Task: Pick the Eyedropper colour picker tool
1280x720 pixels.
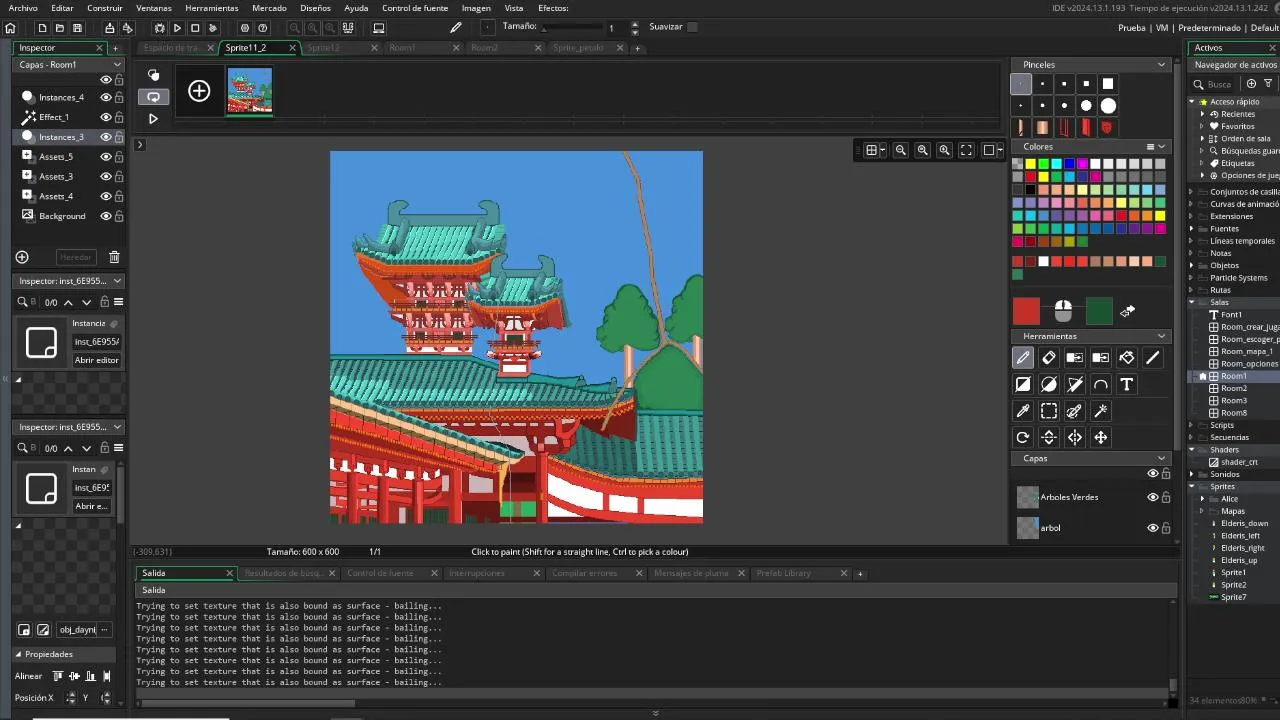Action: 1023,411
